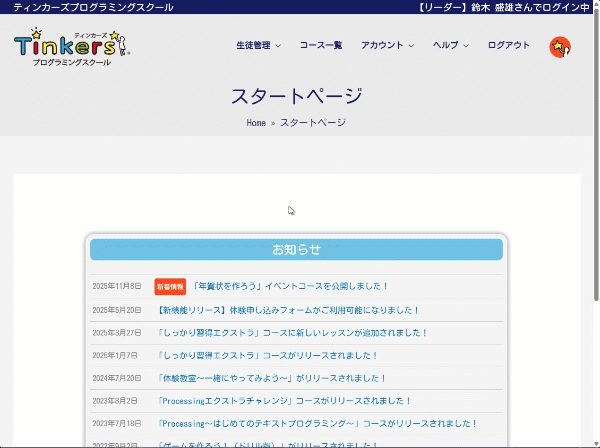This screenshot has height=448, width=600.
Task: Click the Tinkers logo
Action: [72, 47]
